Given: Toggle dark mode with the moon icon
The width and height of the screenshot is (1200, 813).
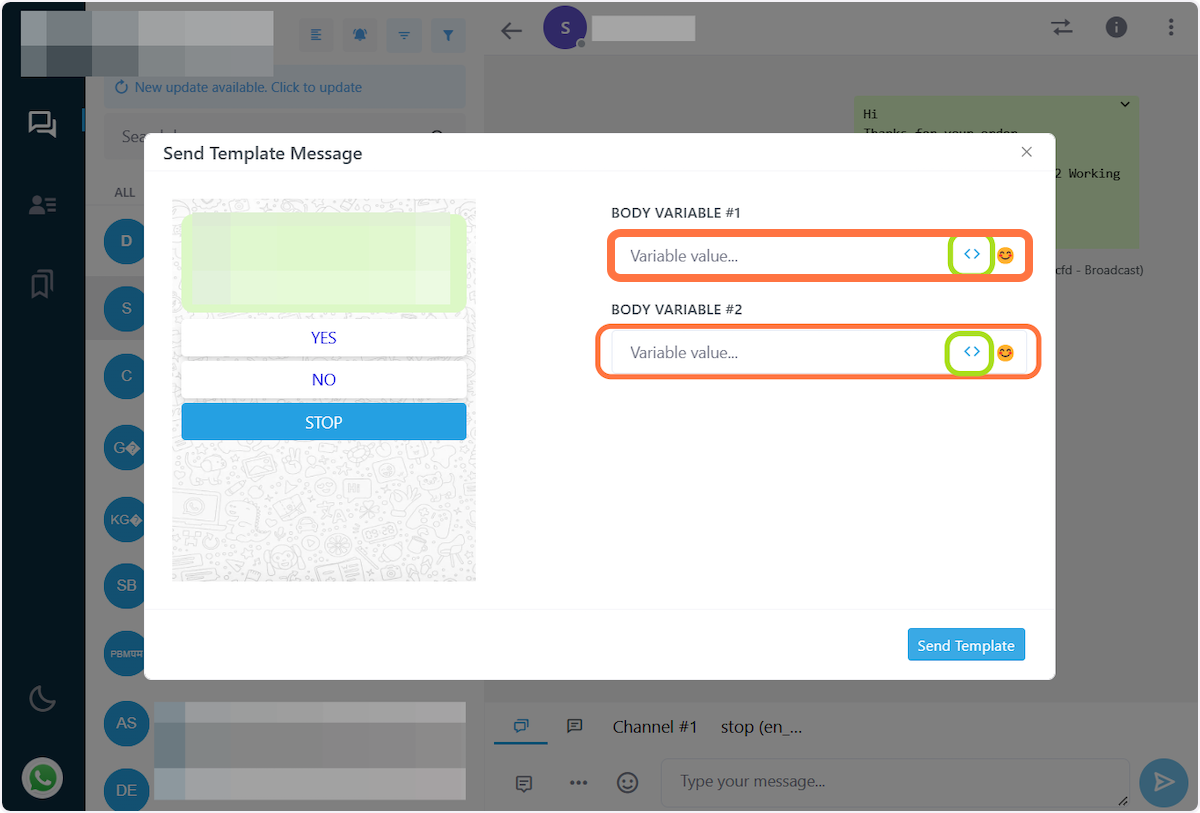Looking at the screenshot, I should [42, 698].
